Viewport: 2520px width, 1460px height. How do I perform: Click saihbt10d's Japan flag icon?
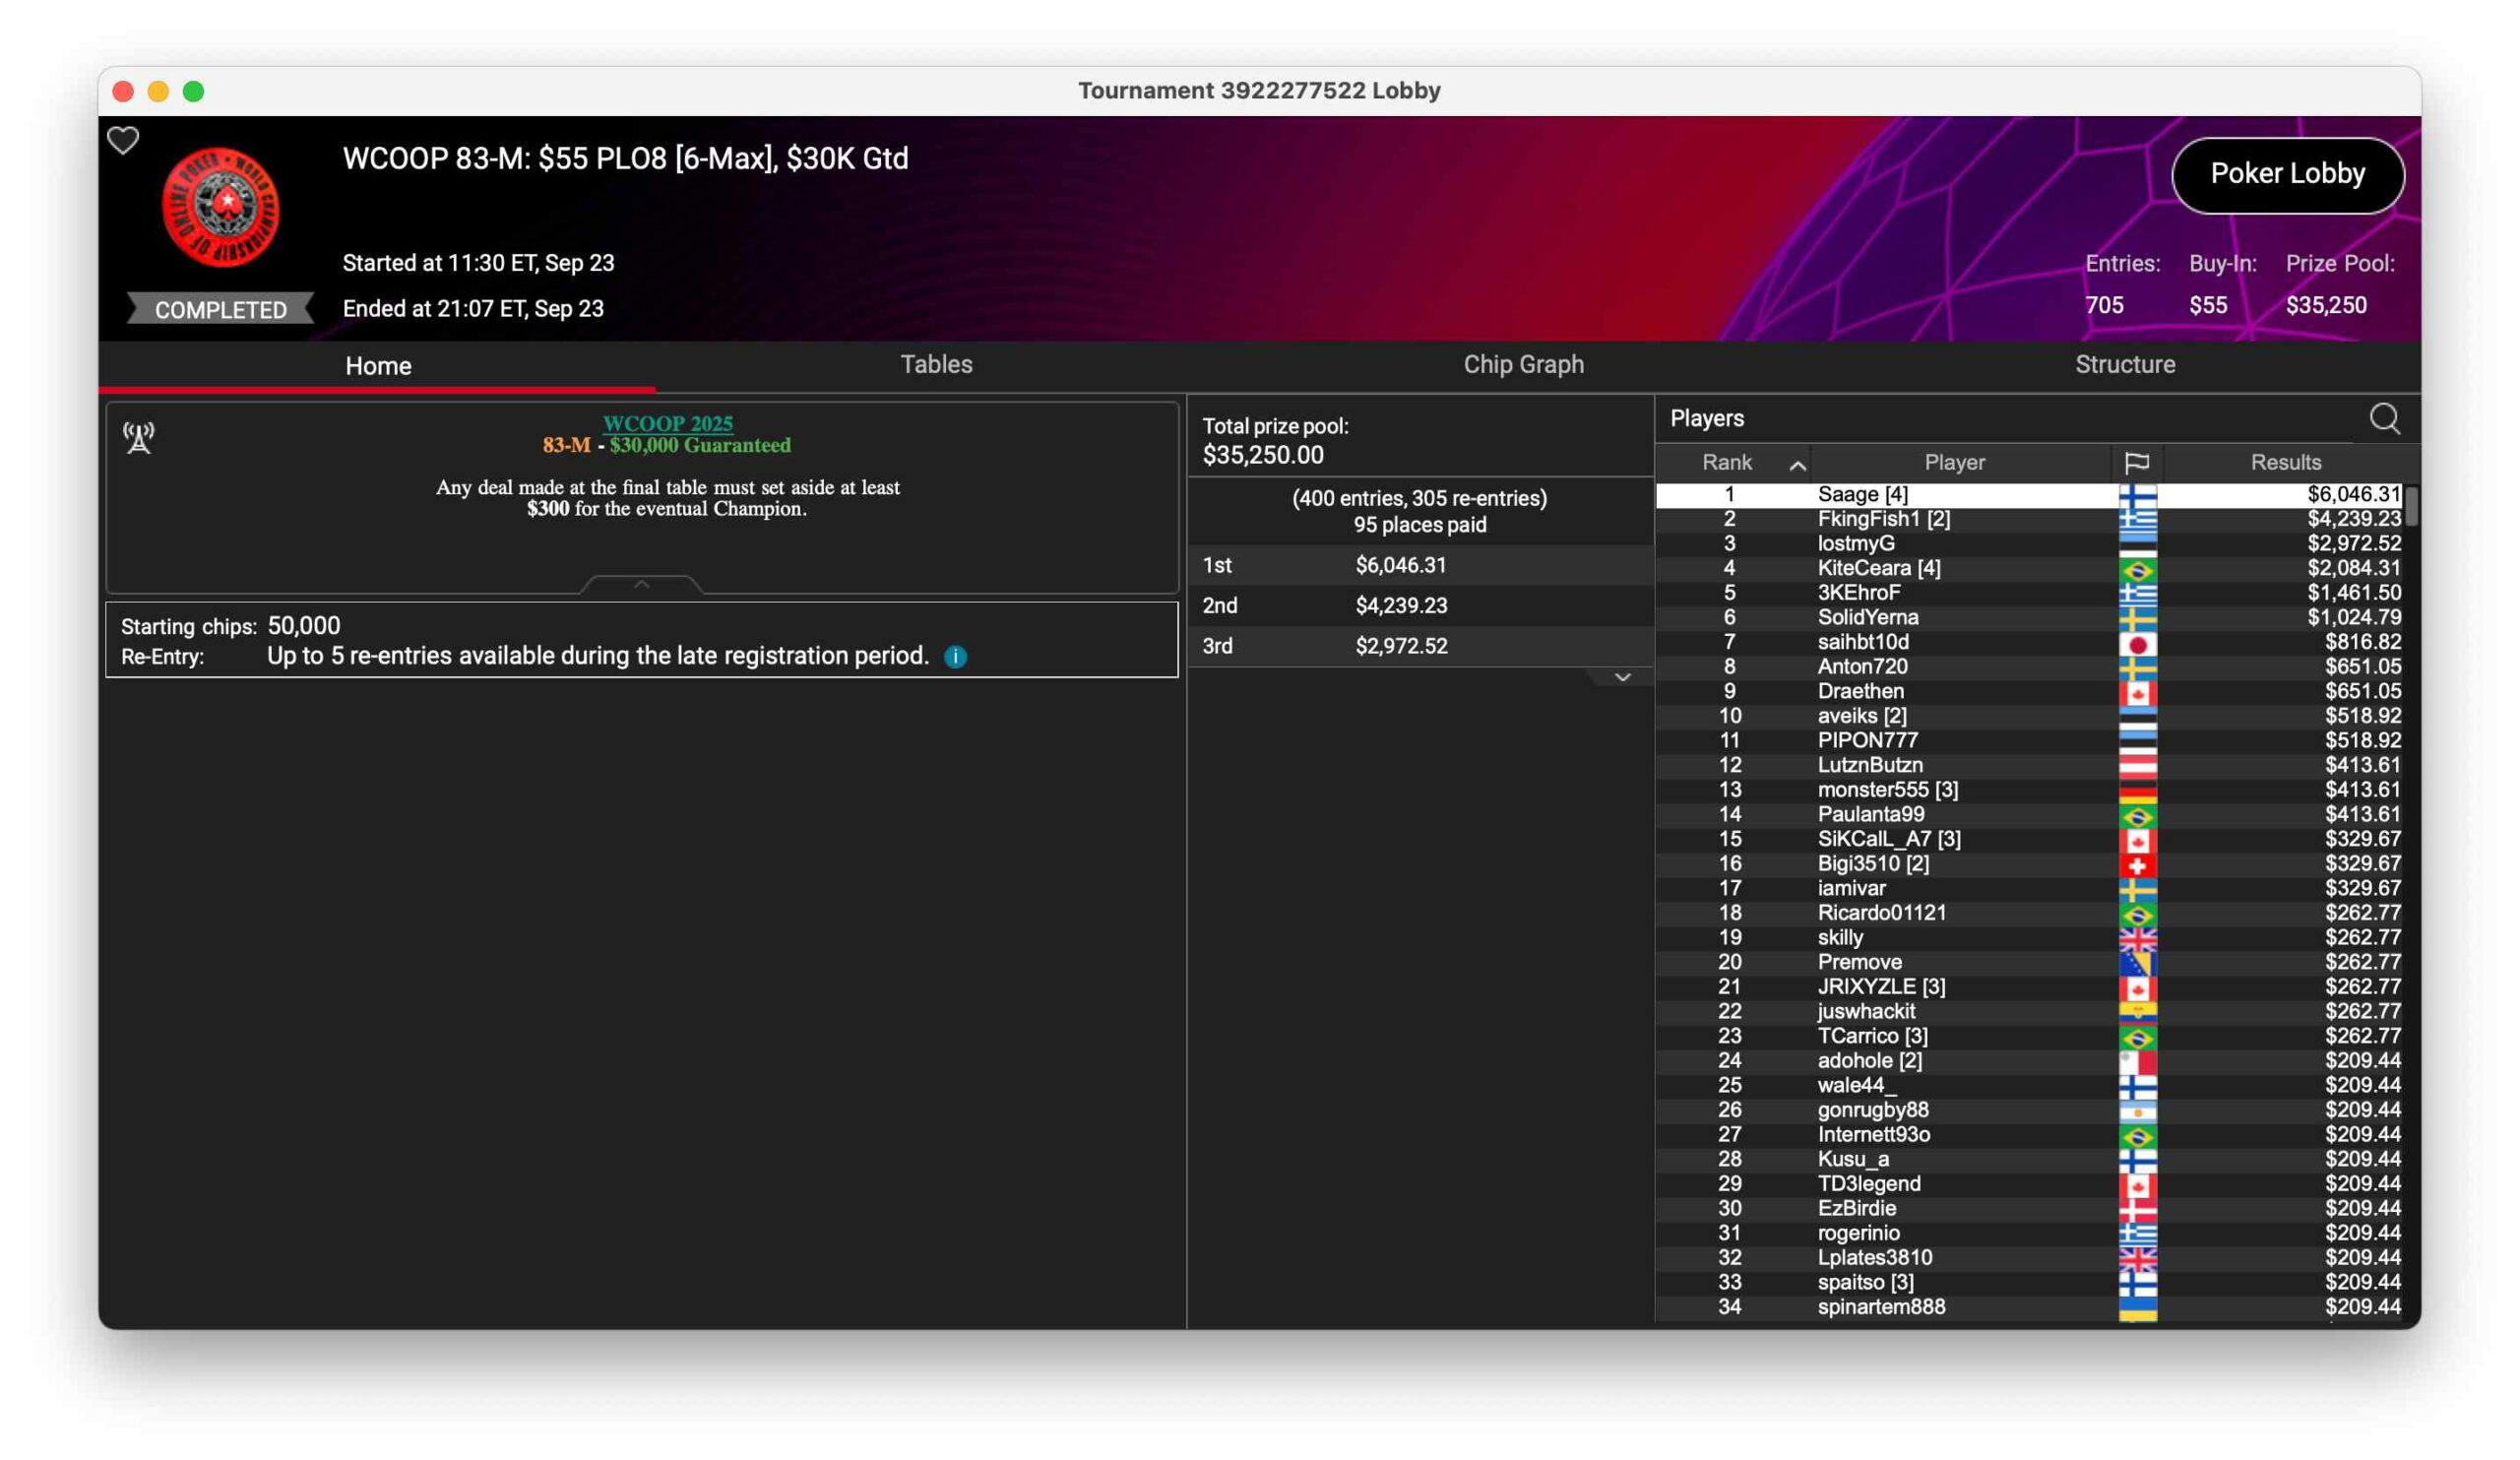click(2137, 643)
